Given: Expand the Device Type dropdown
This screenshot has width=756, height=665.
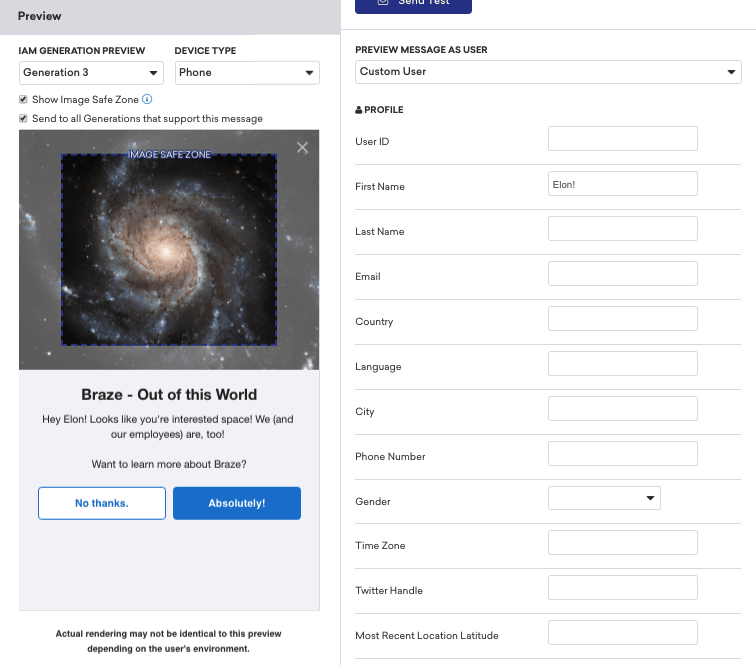Looking at the screenshot, I should [247, 73].
